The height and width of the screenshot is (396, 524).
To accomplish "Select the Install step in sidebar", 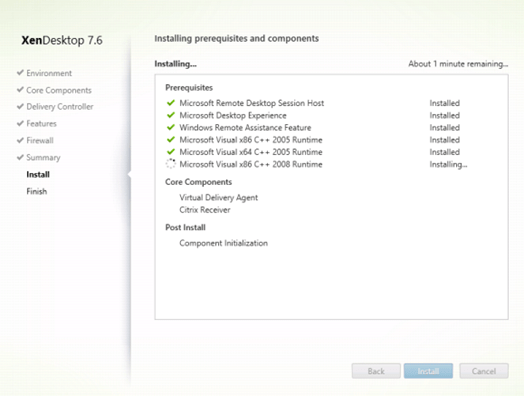I will [38, 174].
